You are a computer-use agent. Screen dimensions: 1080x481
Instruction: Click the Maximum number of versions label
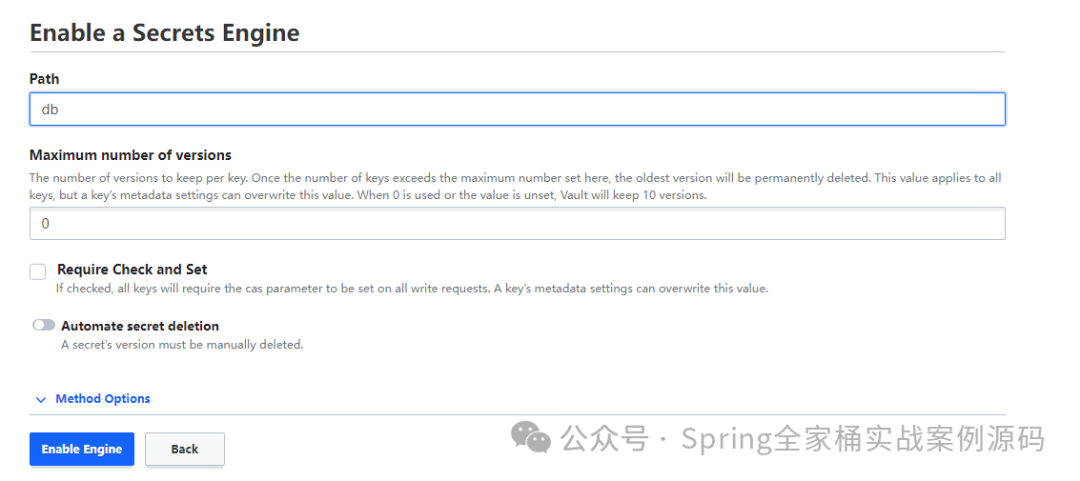tap(130, 154)
